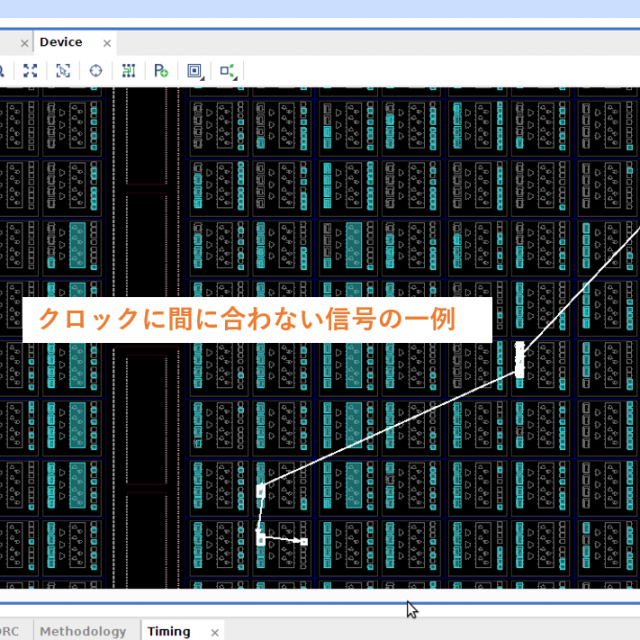Close the Device tab
The height and width of the screenshot is (640, 640).
tap(107, 44)
